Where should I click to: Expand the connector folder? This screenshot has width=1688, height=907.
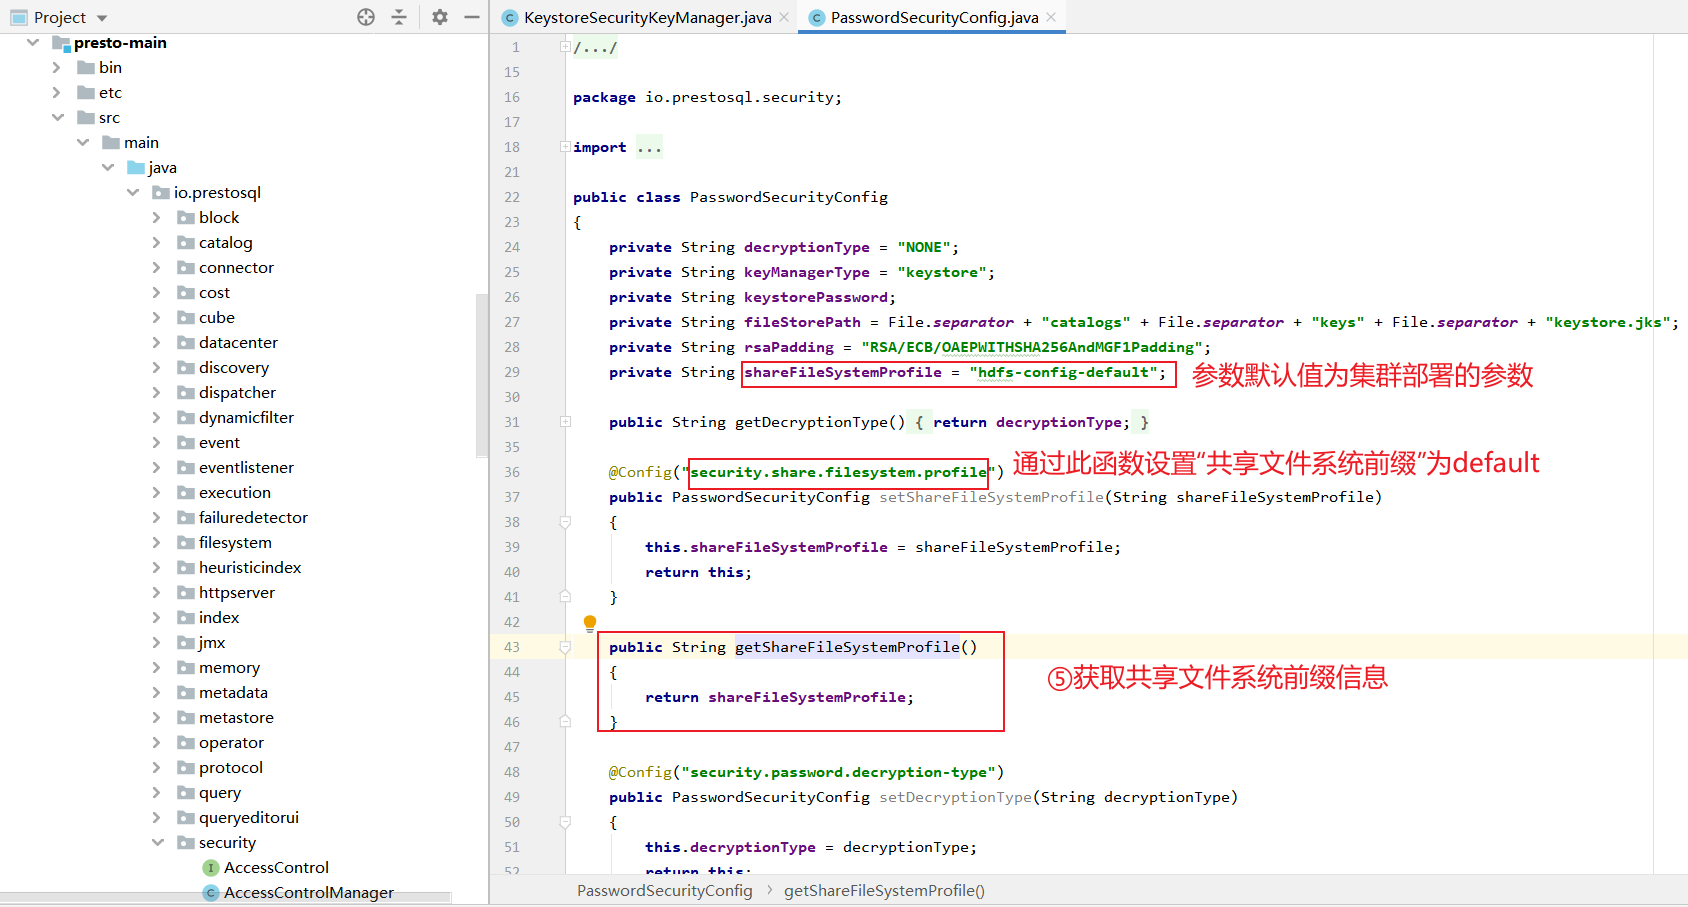pos(157,267)
